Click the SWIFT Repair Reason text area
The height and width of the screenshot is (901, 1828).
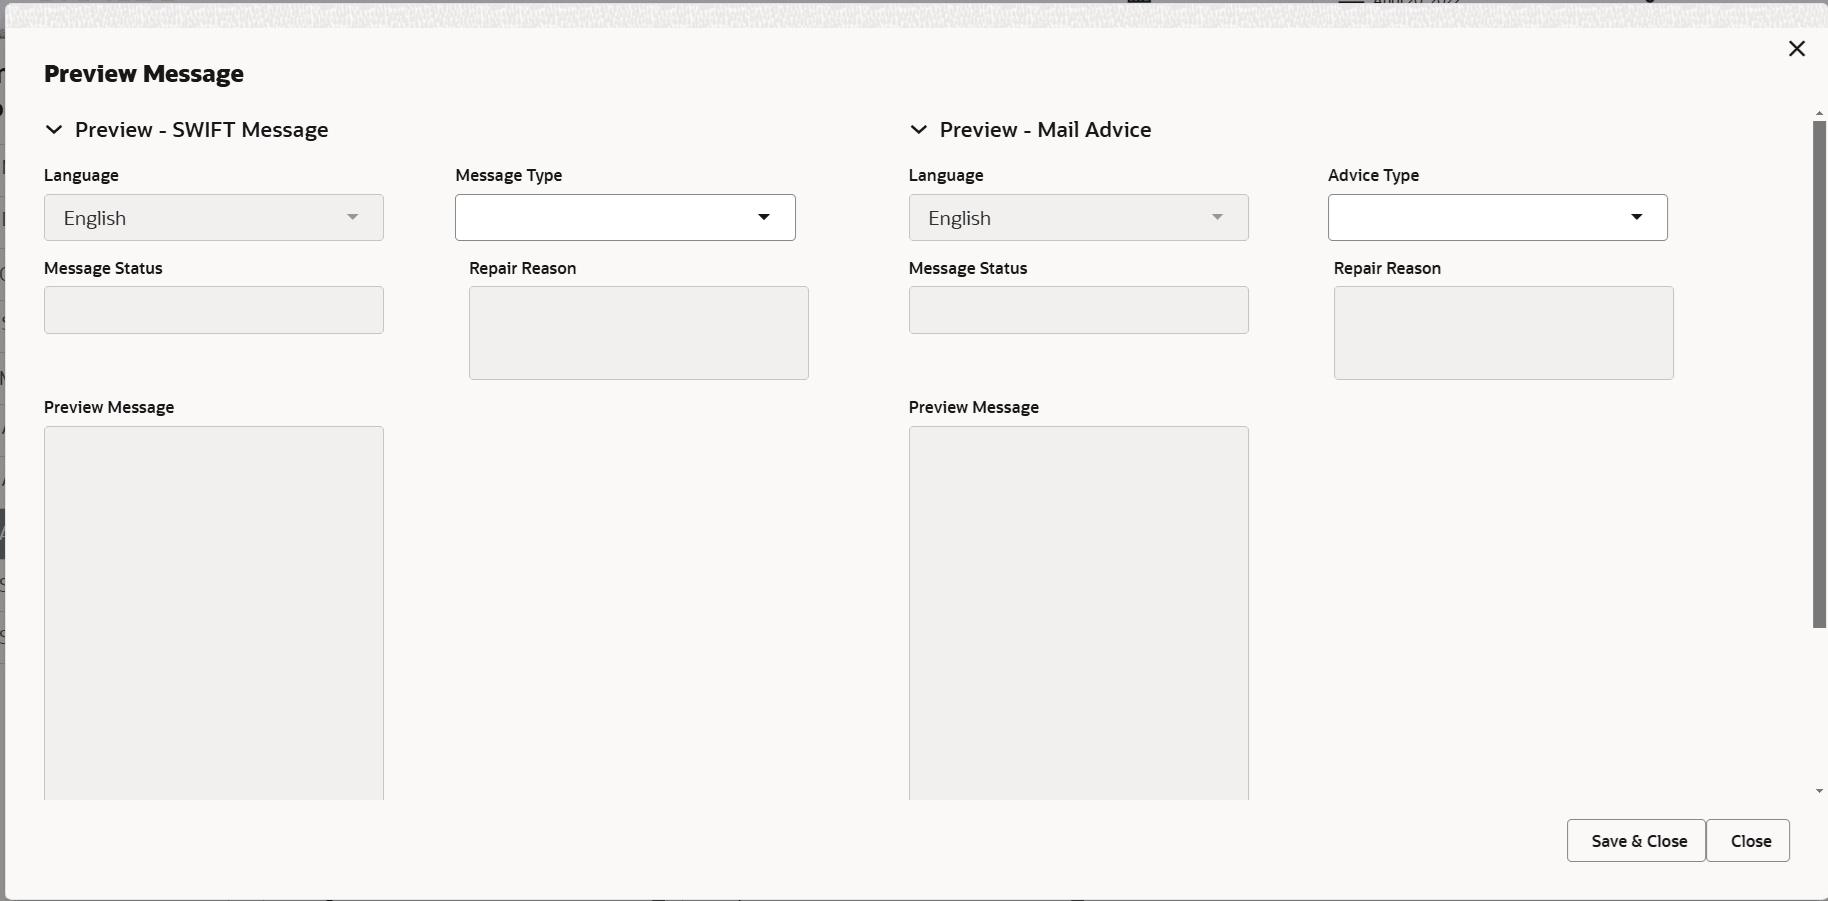[639, 333]
